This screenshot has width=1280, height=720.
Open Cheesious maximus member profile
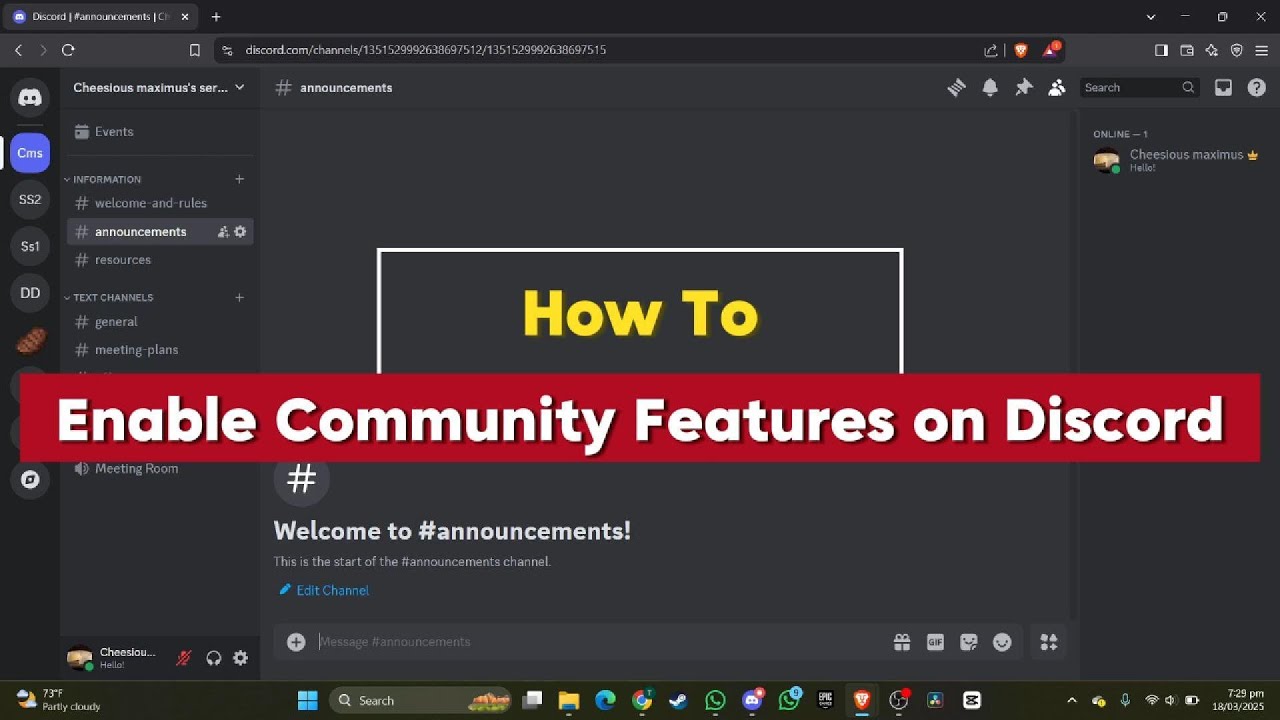1175,160
